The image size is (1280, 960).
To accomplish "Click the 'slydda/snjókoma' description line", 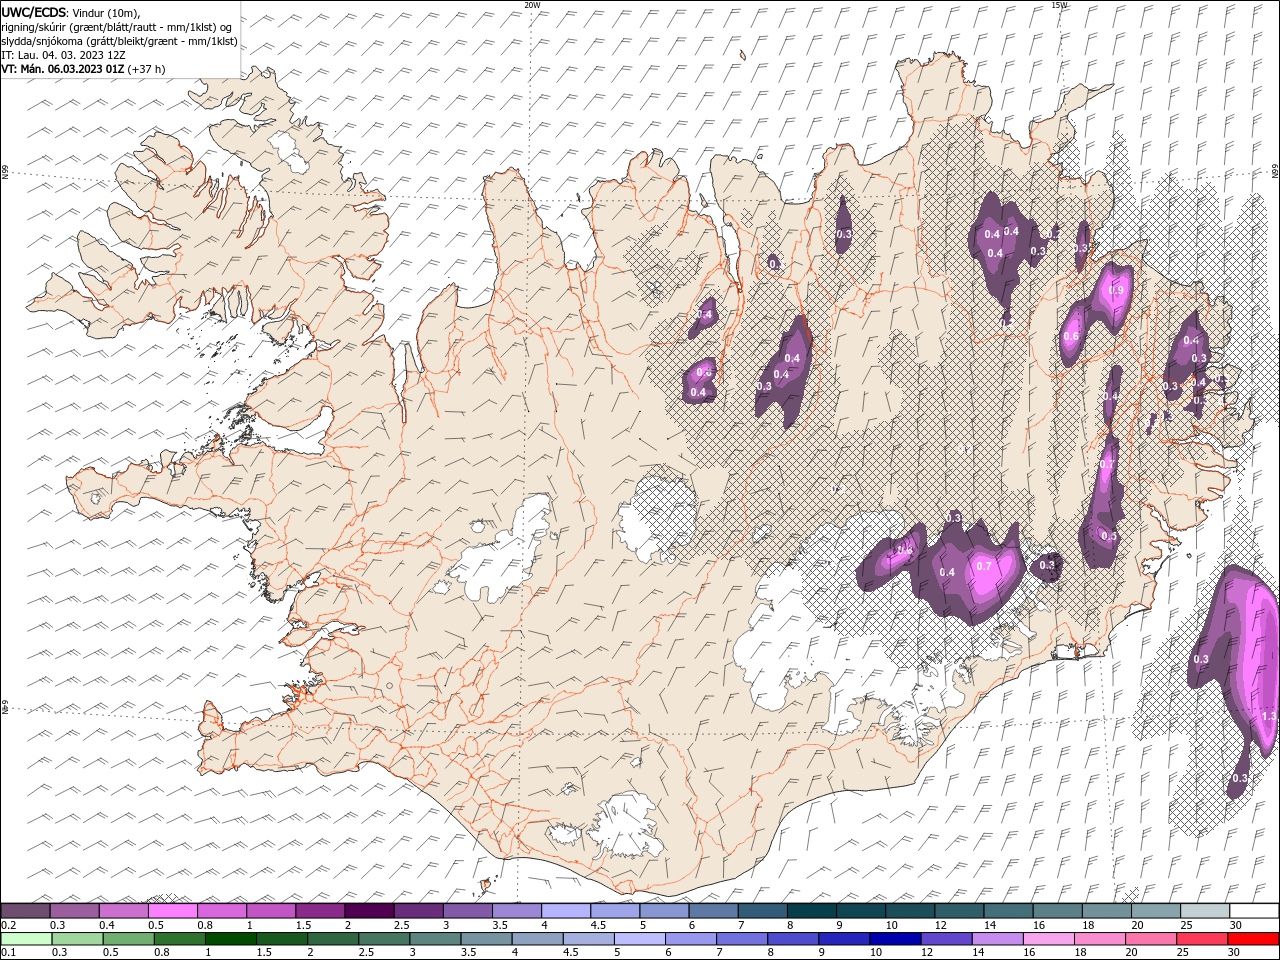I will 119,41.
